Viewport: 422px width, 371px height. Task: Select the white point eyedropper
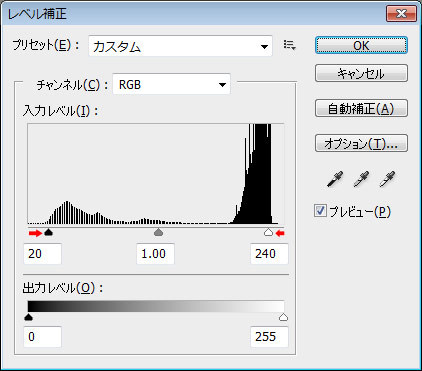(387, 179)
